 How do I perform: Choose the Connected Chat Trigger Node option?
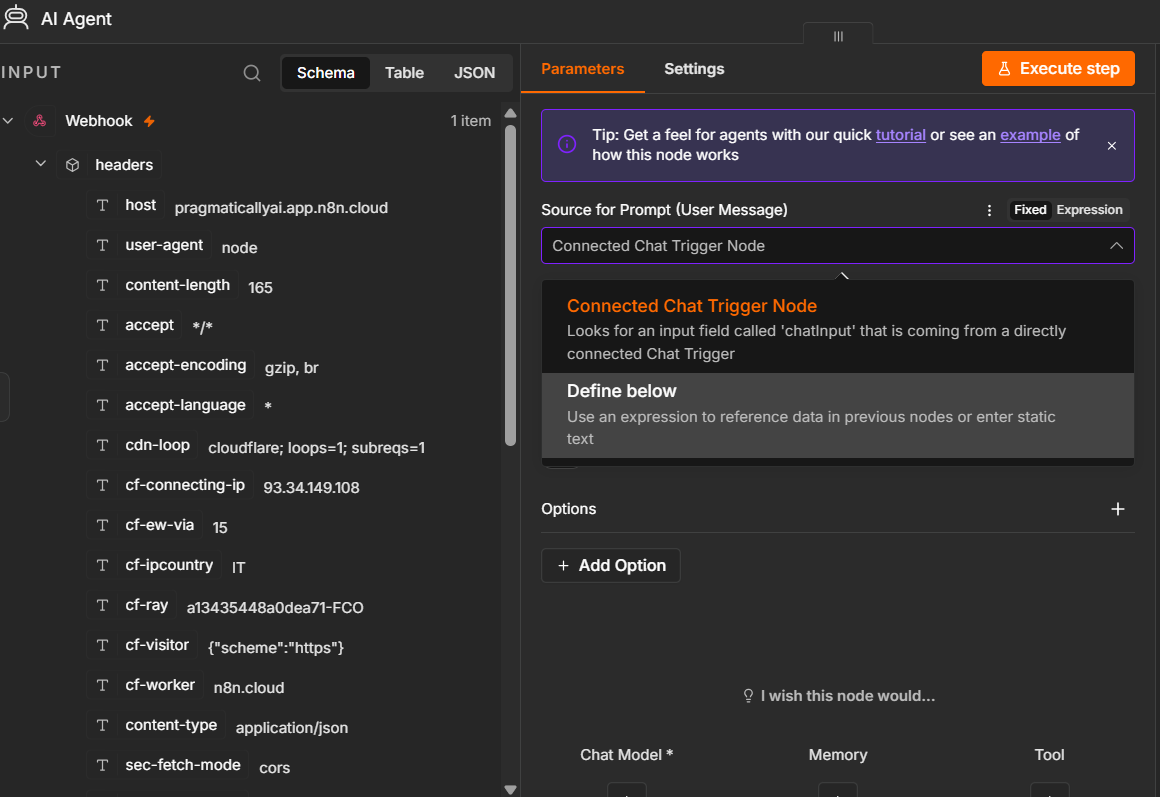pyautogui.click(x=837, y=328)
